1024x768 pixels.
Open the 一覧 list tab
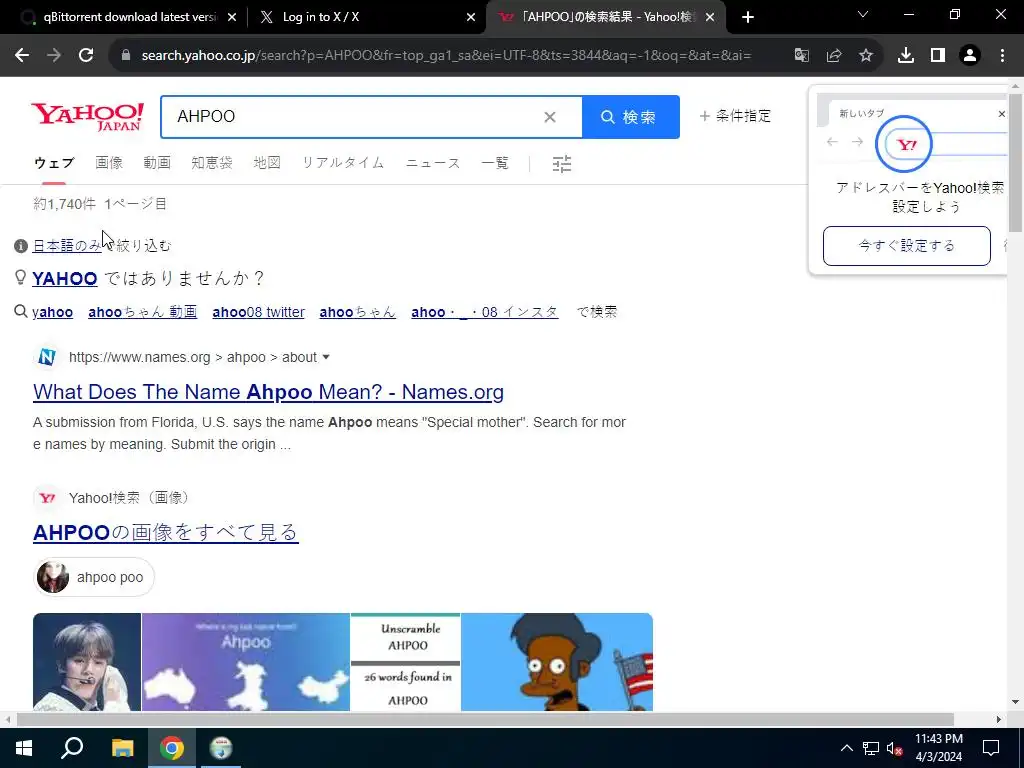pos(495,163)
